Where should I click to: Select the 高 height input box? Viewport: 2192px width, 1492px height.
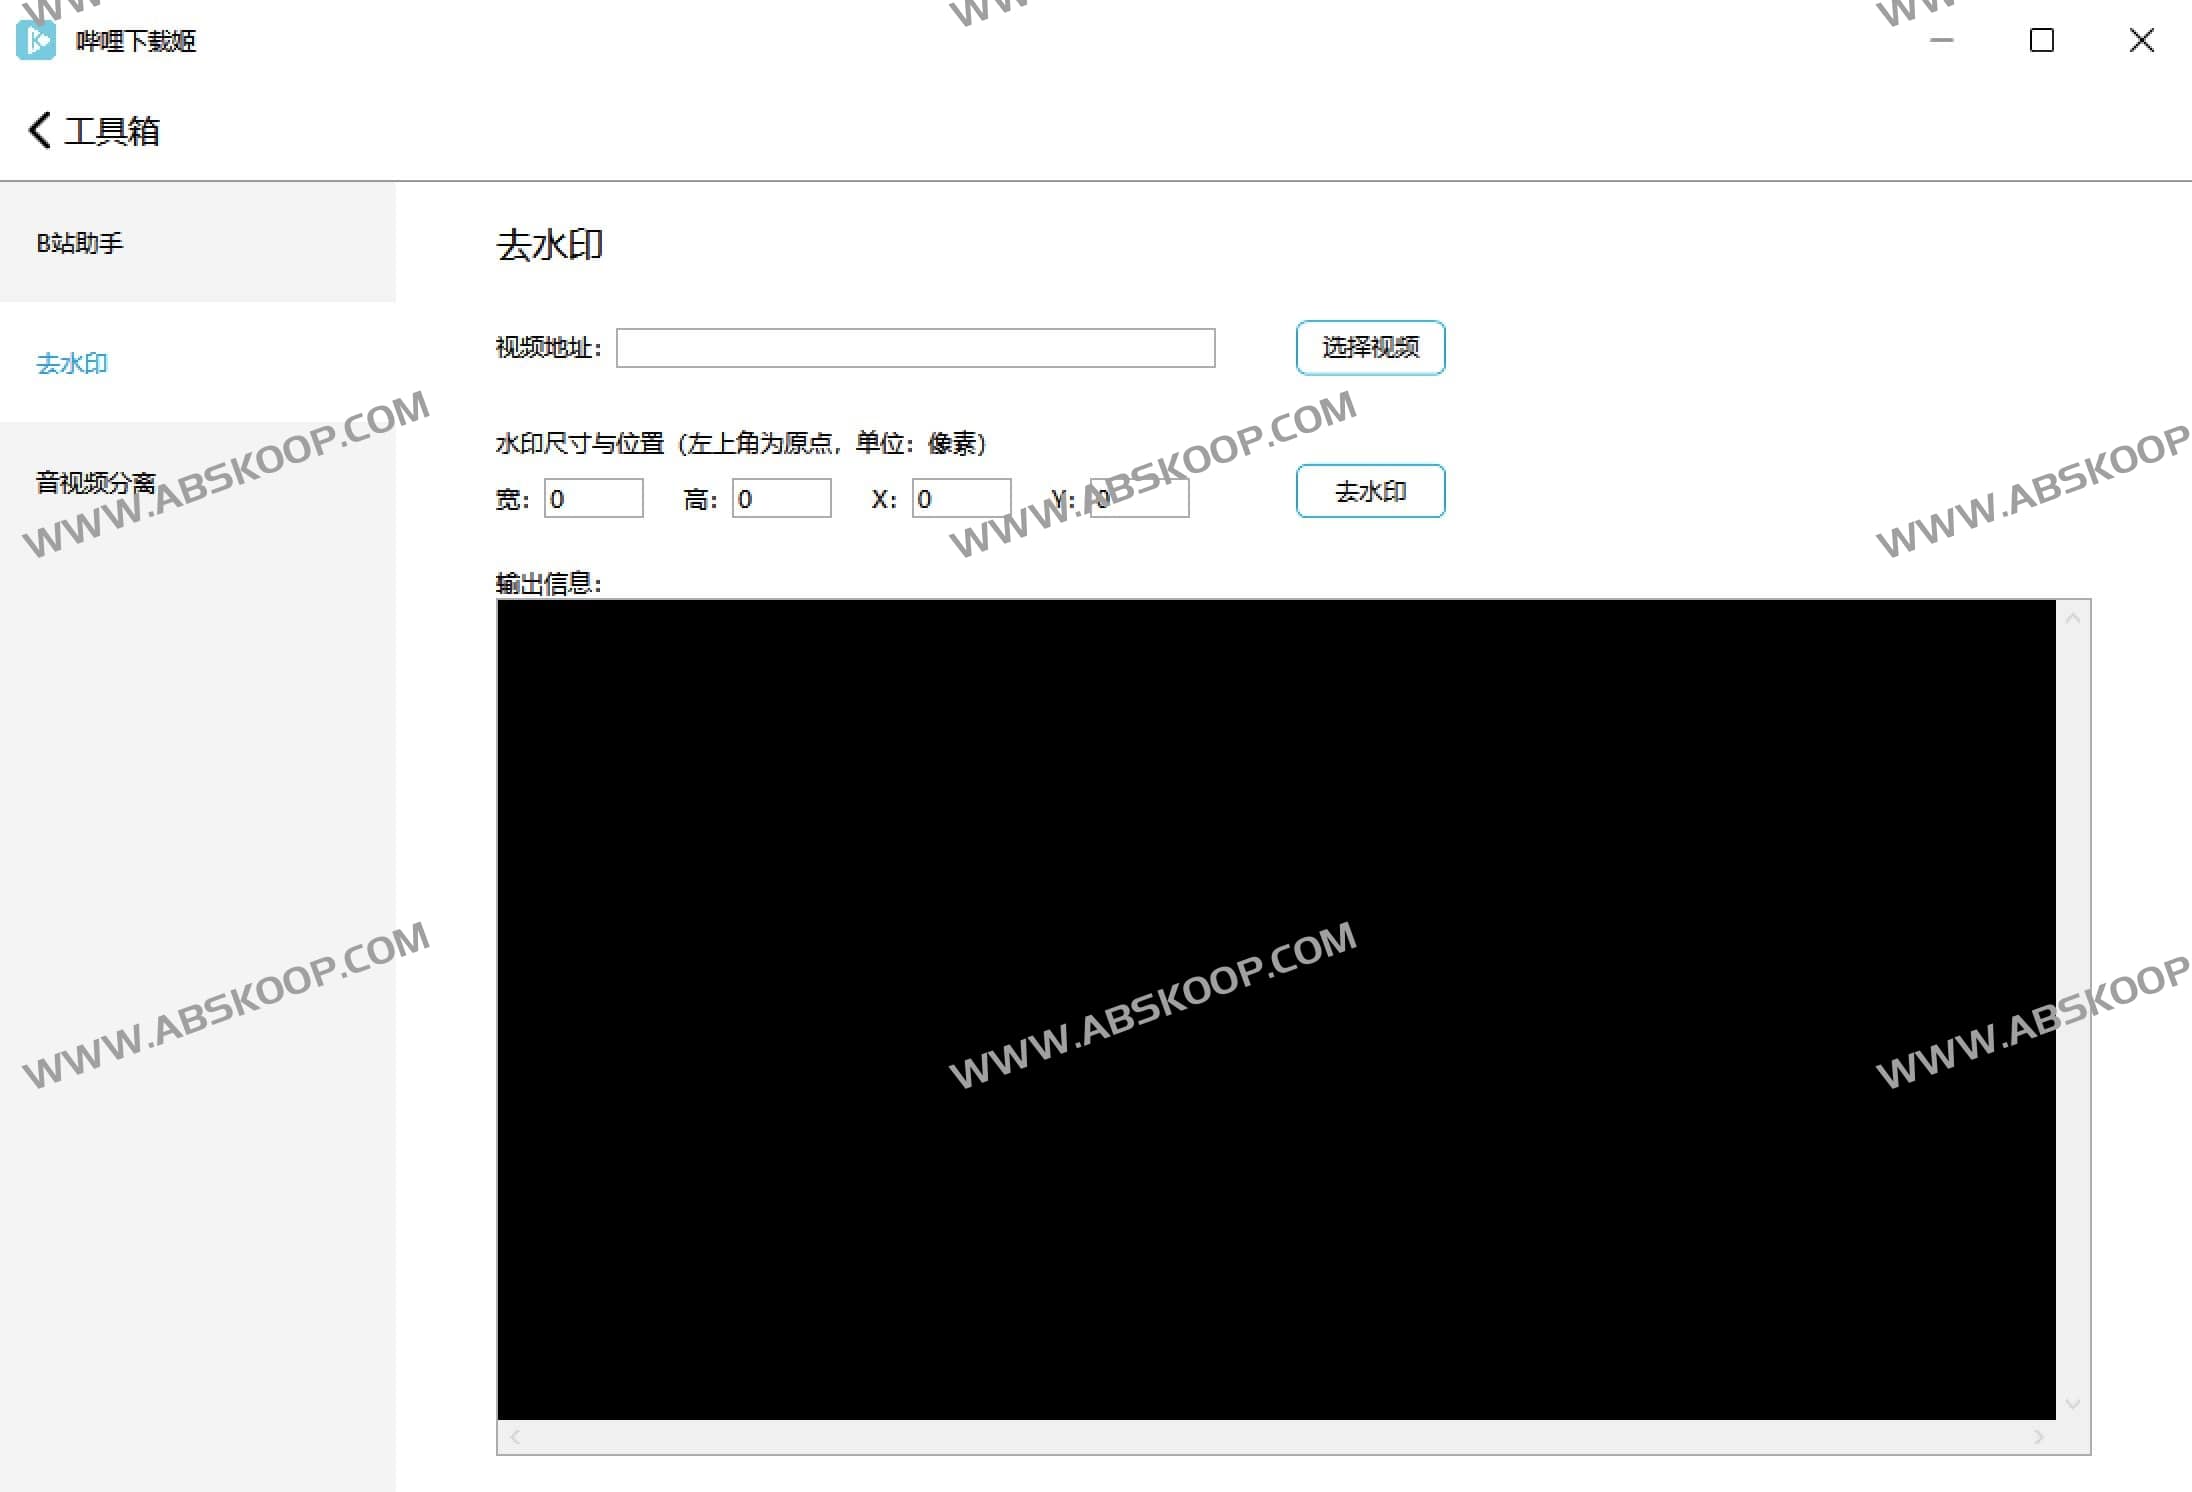tap(781, 499)
